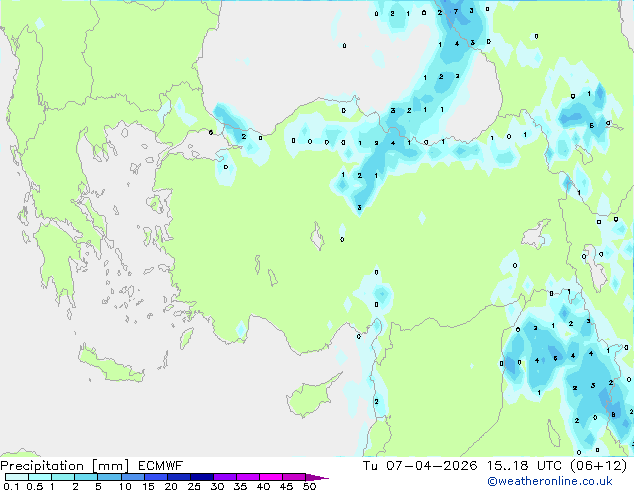Select the 0.1–0.5 mm lightest legend swatch
Screen dimensions: 634x490
pos(17,477)
